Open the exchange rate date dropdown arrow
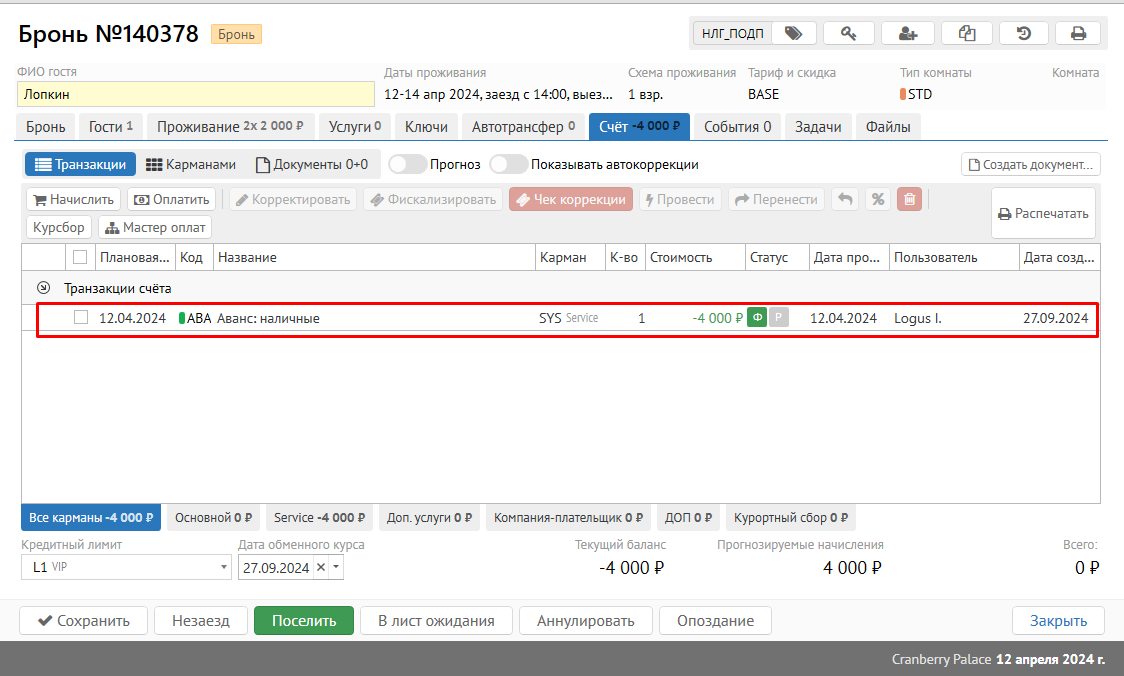 tap(336, 567)
